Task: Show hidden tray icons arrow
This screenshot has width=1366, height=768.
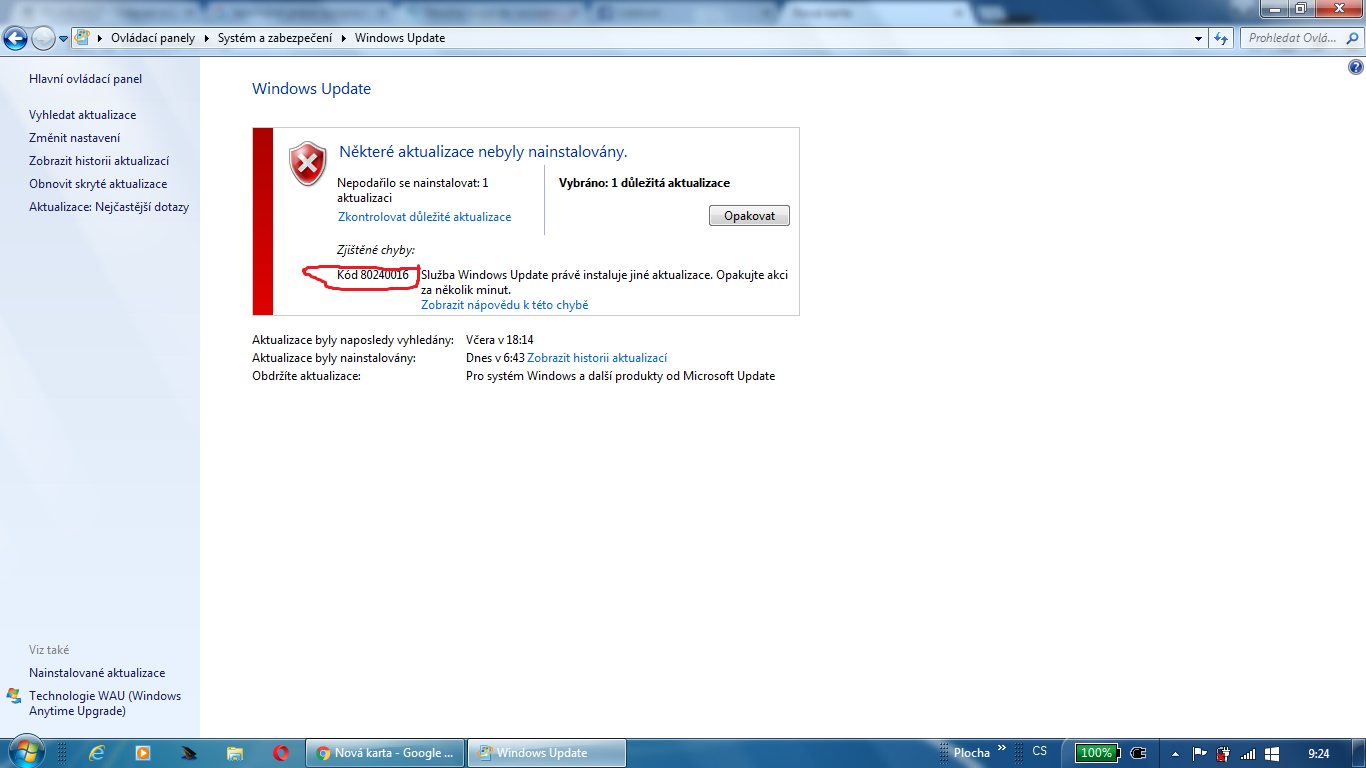Action: [1175, 753]
